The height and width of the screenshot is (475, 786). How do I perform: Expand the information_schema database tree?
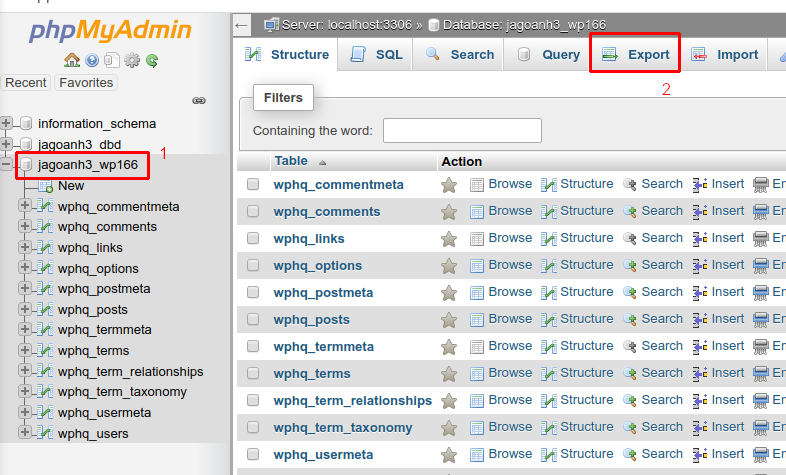8,123
